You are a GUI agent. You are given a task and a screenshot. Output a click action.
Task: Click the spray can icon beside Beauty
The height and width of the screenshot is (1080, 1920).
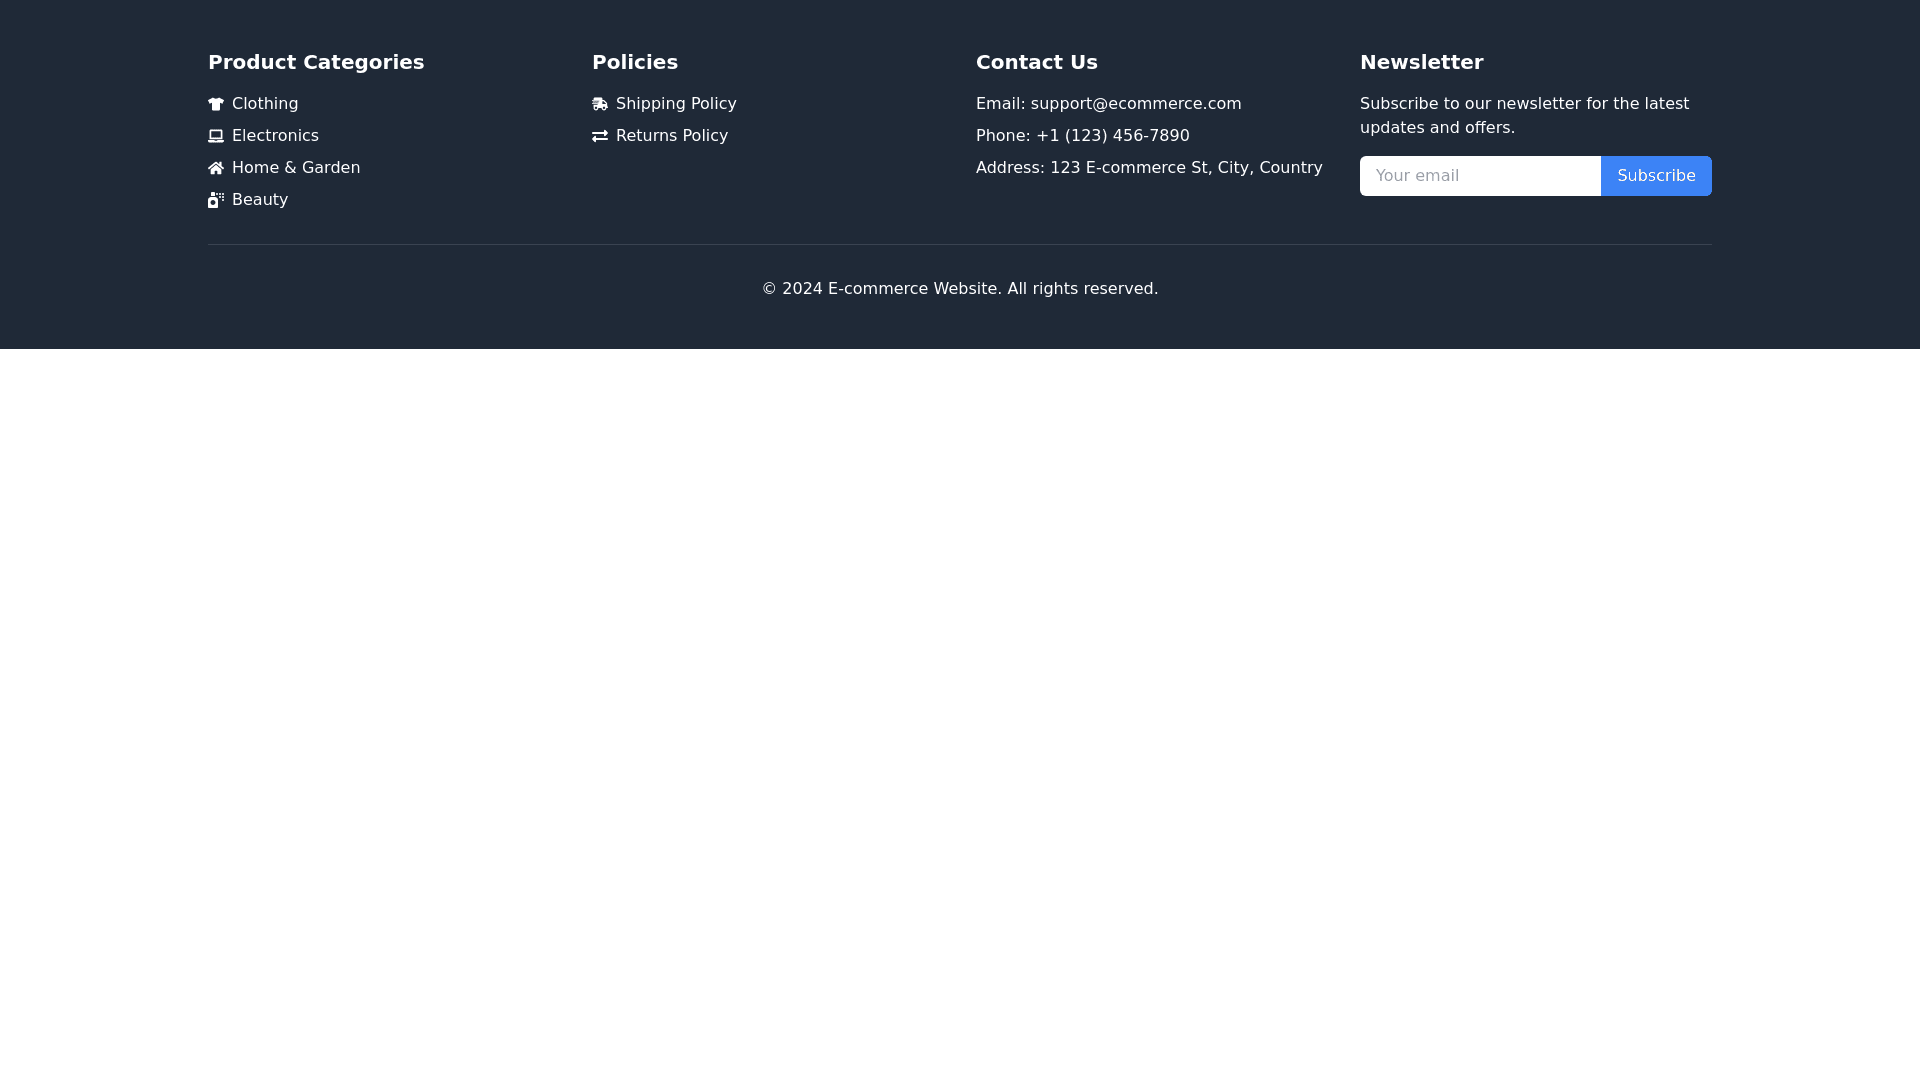click(216, 200)
